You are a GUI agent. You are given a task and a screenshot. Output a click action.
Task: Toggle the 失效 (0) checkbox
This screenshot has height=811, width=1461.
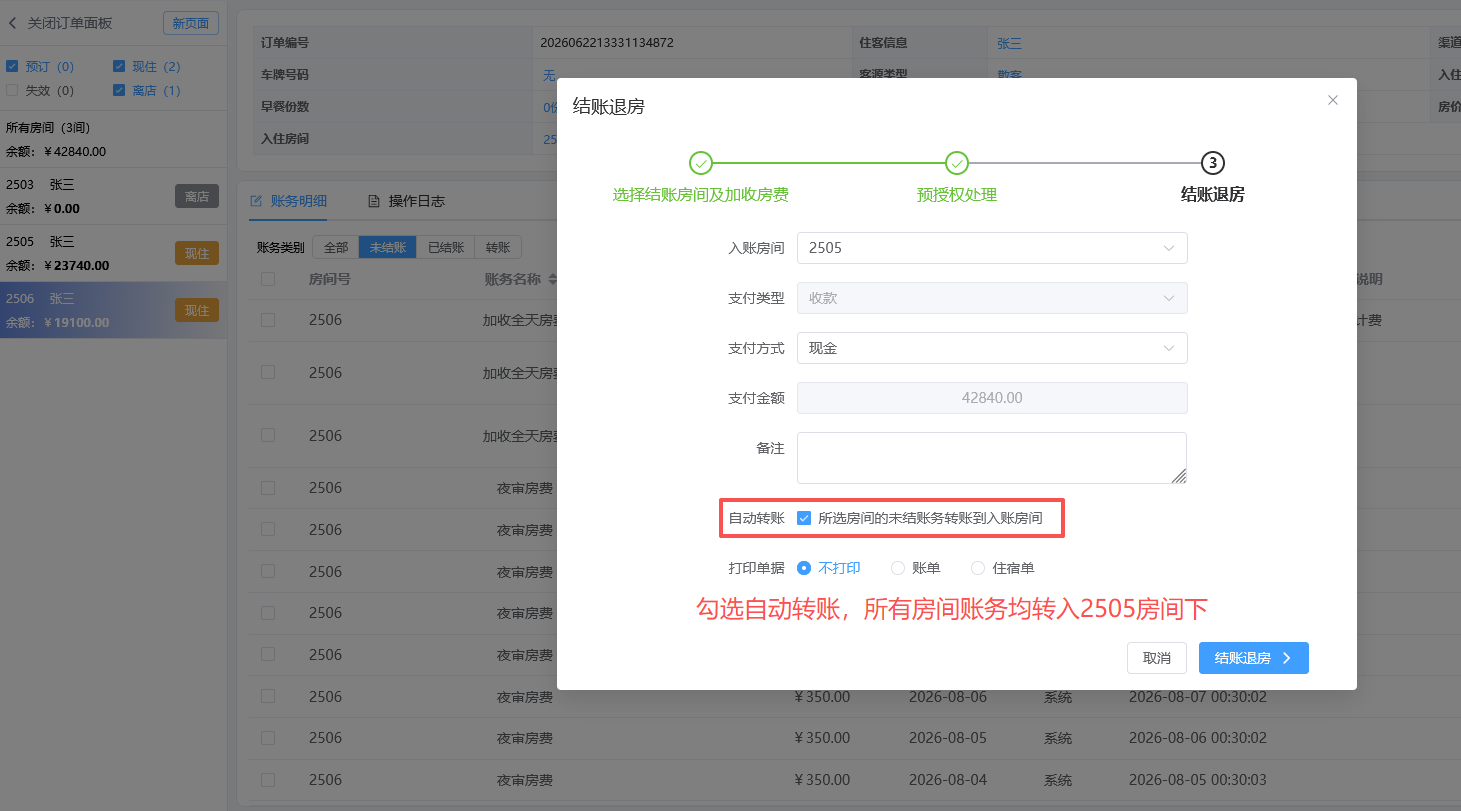12,90
